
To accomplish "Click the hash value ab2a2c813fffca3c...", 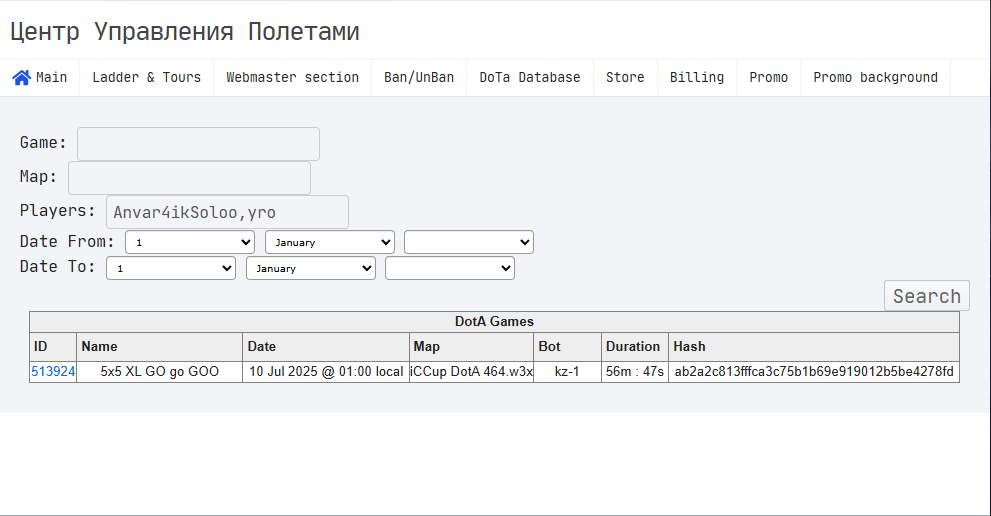I will (814, 372).
